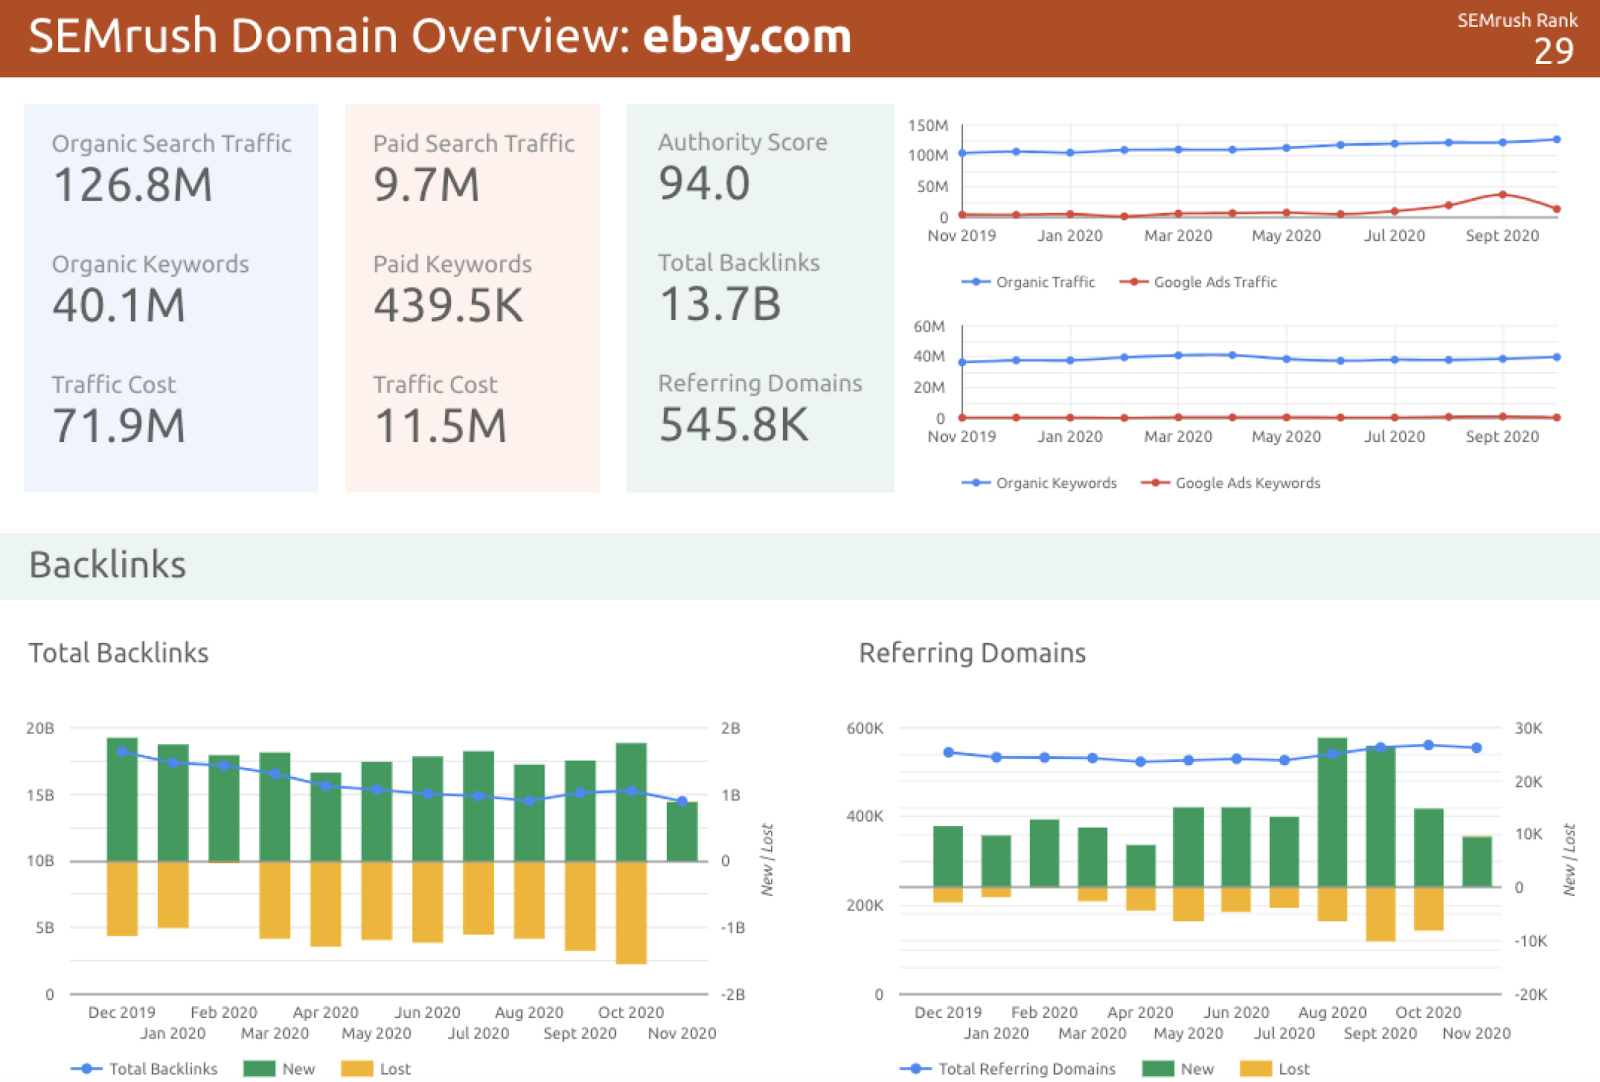Click the Total Backlinks chart title
Viewport: 1600px width, 1082px height.
point(118,653)
